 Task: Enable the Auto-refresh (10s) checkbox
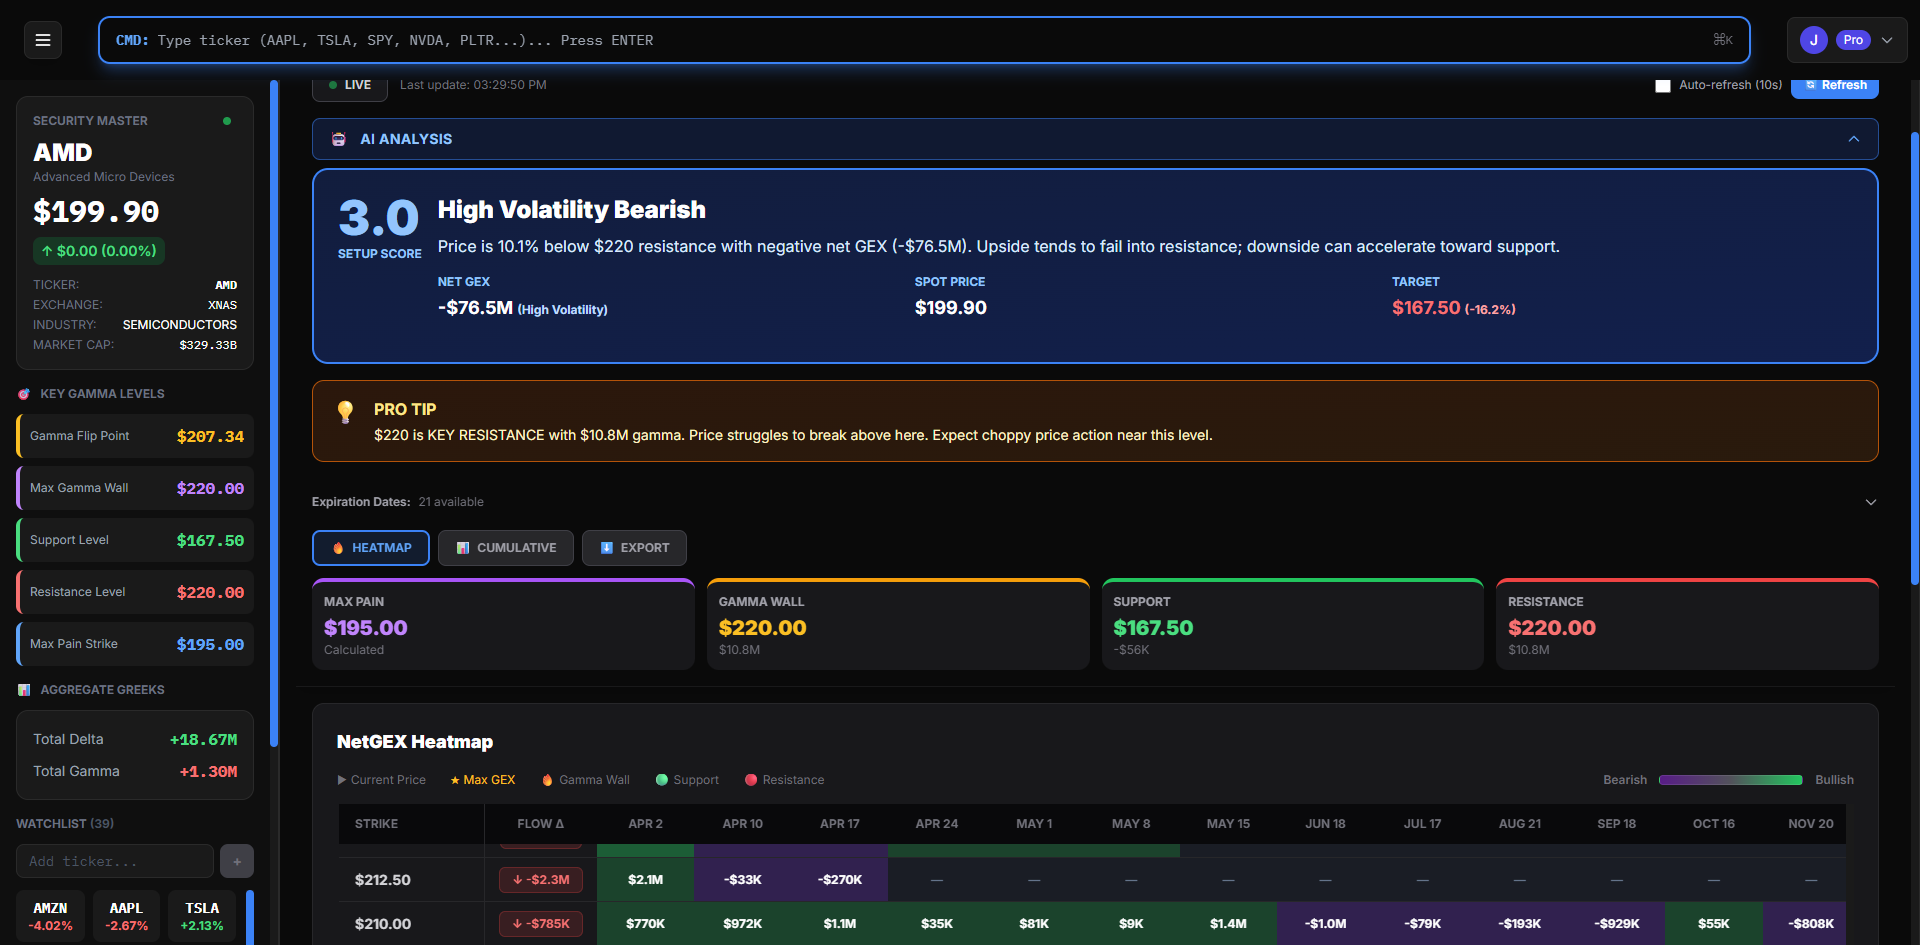tap(1663, 85)
